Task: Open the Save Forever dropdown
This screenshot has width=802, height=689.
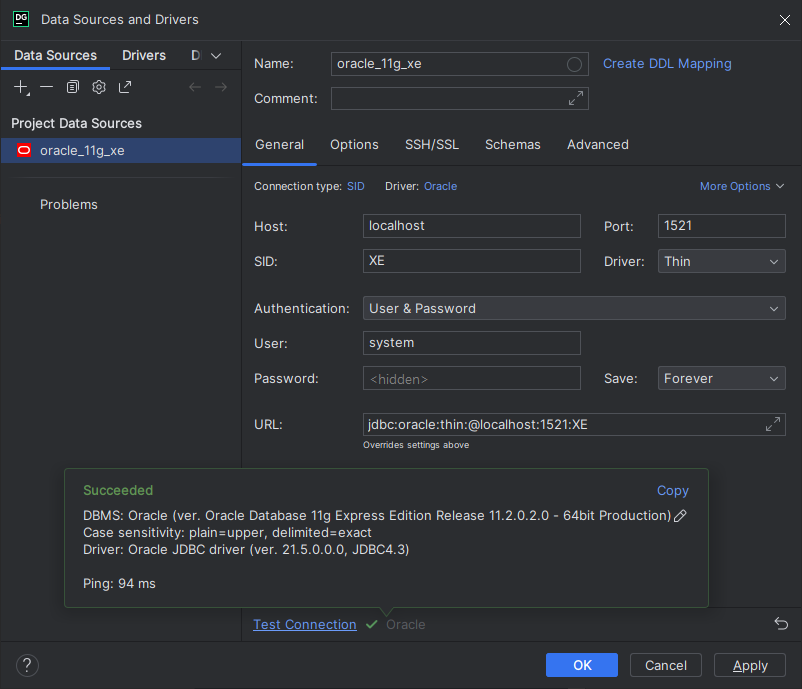Action: pyautogui.click(x=722, y=379)
